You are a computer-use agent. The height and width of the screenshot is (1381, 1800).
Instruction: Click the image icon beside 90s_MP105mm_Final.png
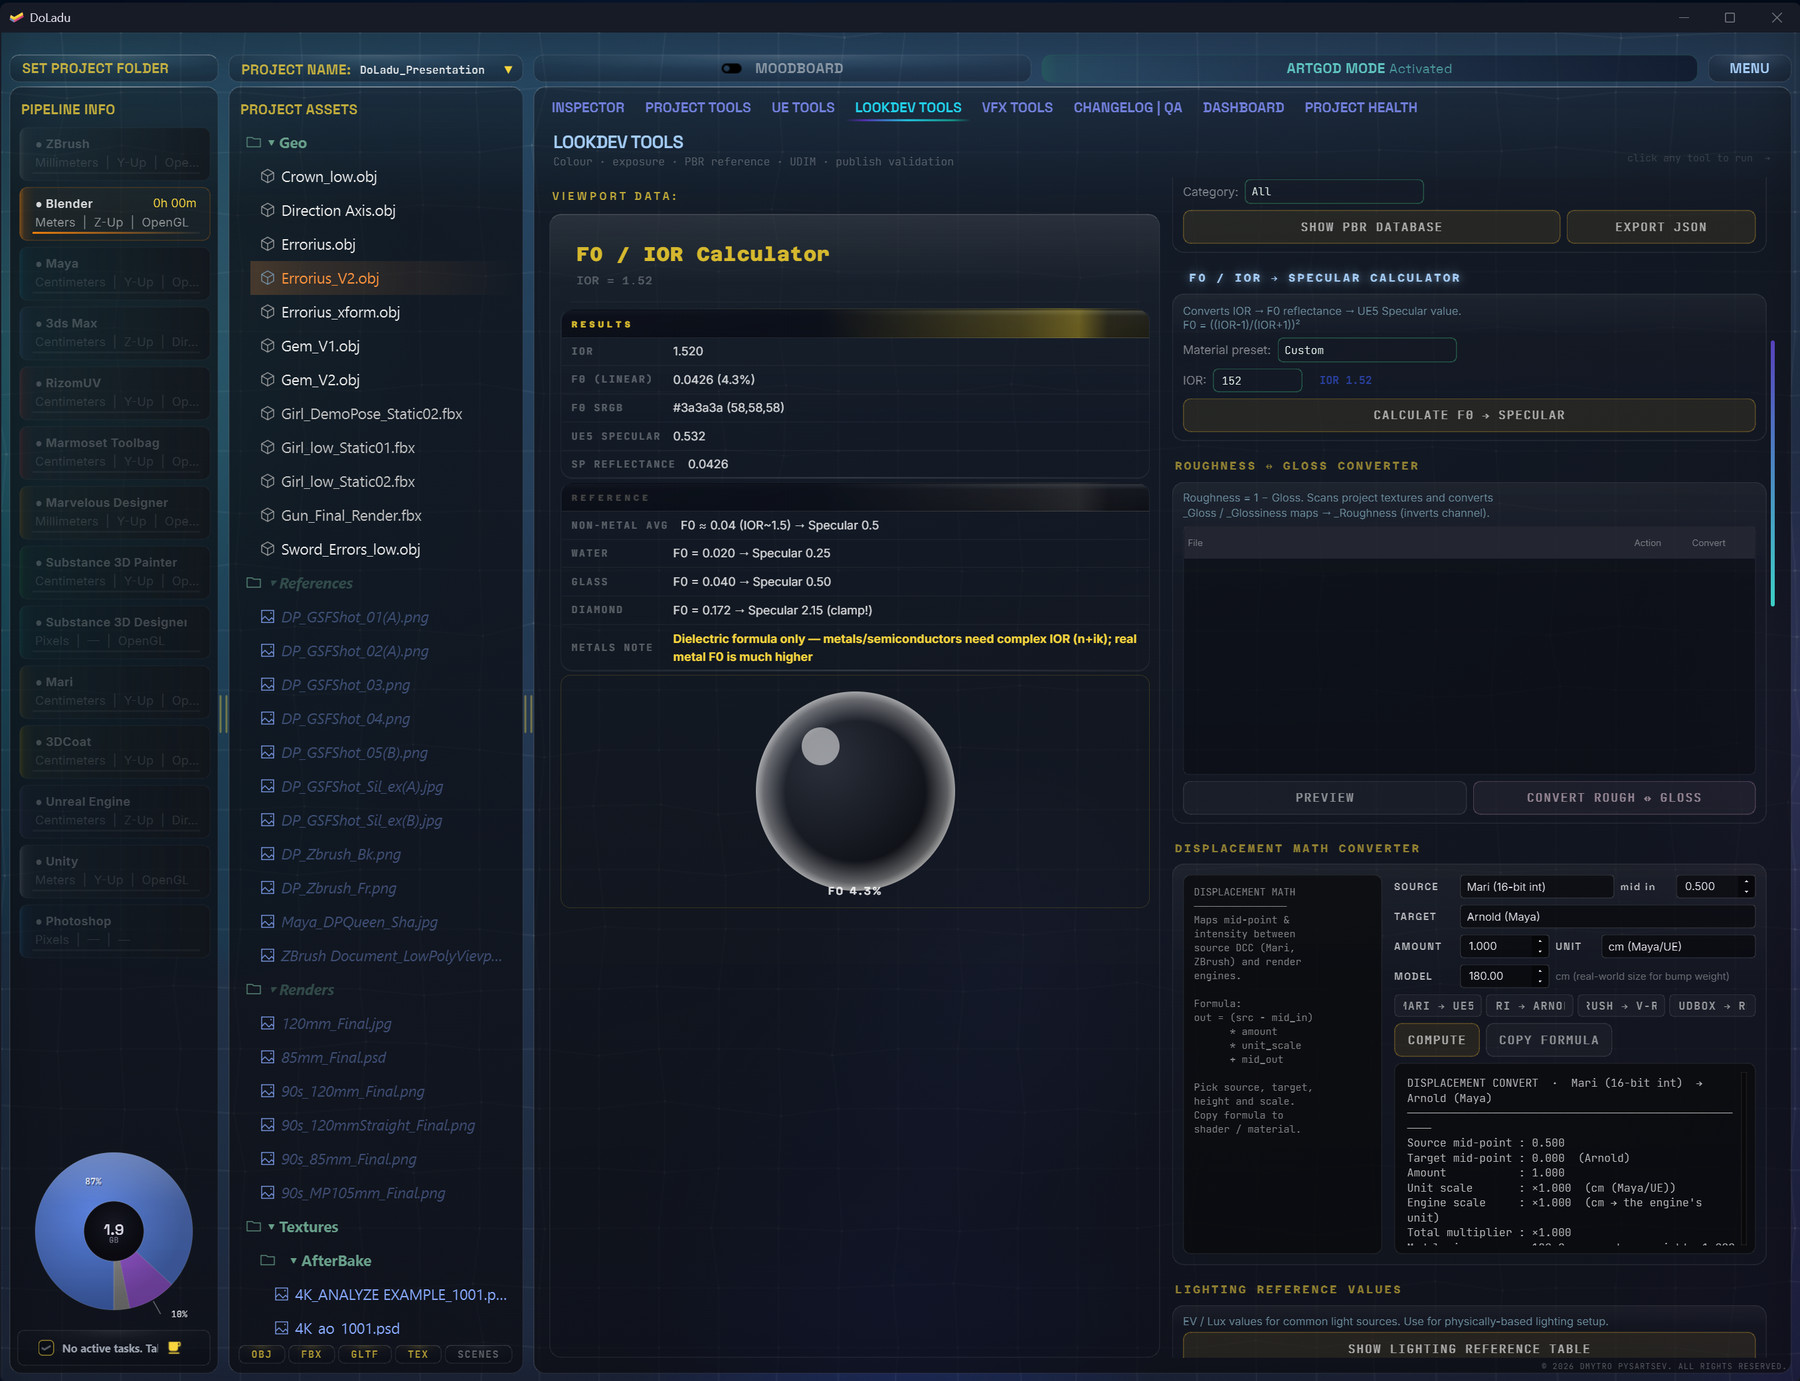267,1192
